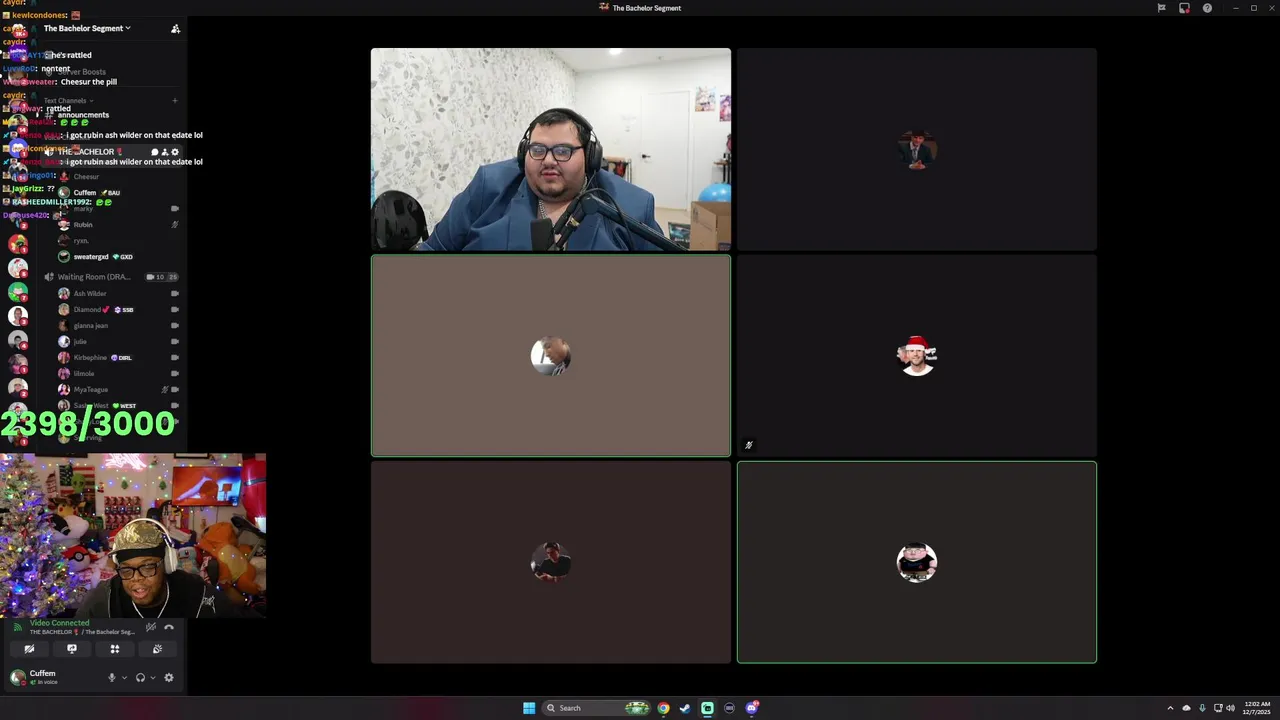Open the dark circular taskbar app after Streamlabs
1280x720 pixels.
(x=729, y=708)
